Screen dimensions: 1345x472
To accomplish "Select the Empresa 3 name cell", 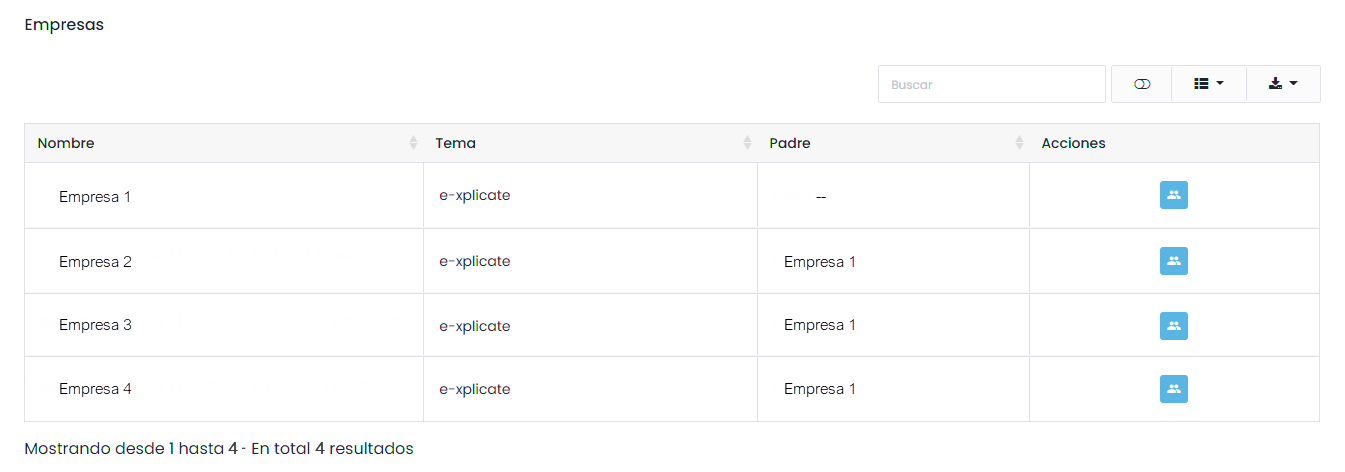I will pyautogui.click(x=95, y=325).
